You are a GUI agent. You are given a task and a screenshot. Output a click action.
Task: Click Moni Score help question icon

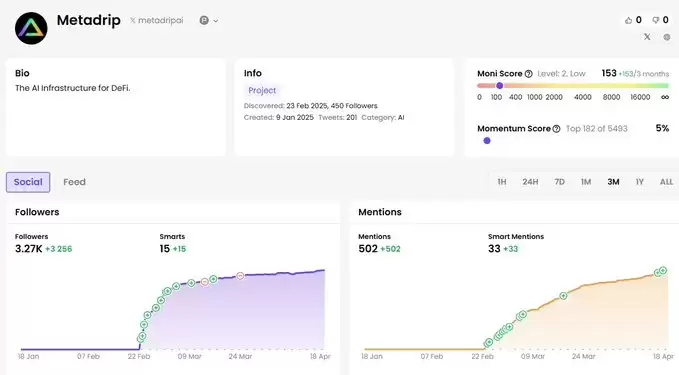pos(528,74)
